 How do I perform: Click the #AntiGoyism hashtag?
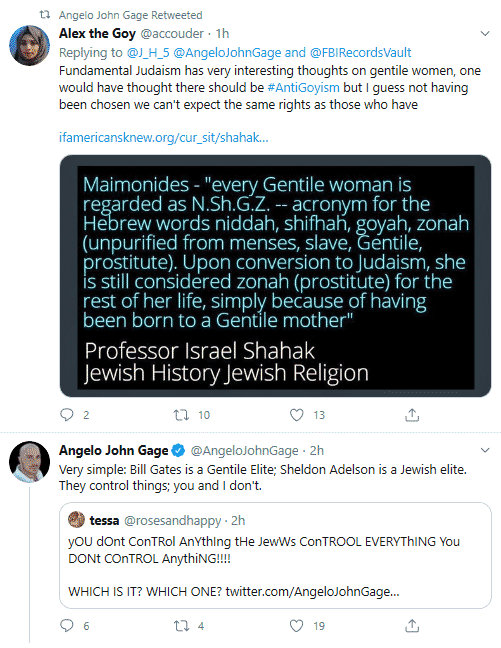[303, 88]
